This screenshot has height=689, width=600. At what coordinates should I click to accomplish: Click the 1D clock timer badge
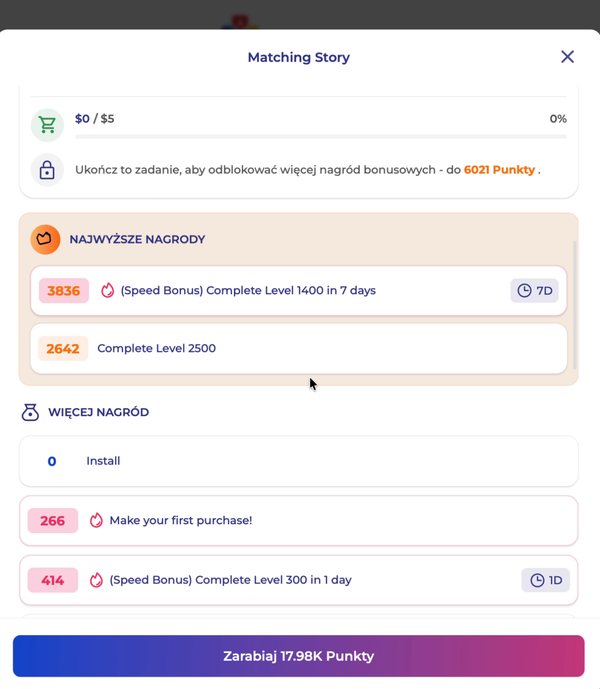coord(545,580)
